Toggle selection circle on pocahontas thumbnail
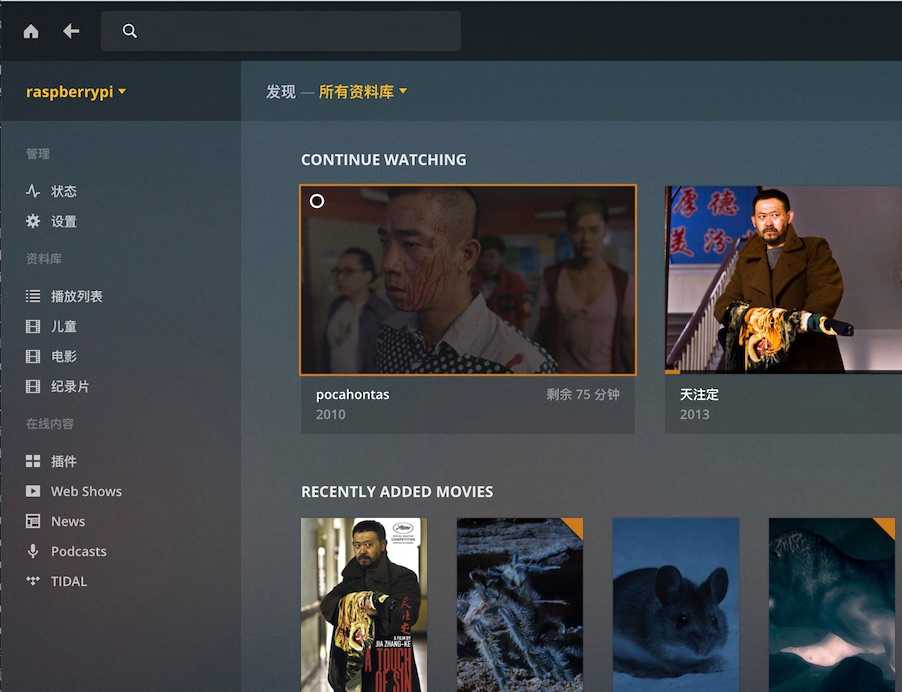This screenshot has height=692, width=902. 317,201
